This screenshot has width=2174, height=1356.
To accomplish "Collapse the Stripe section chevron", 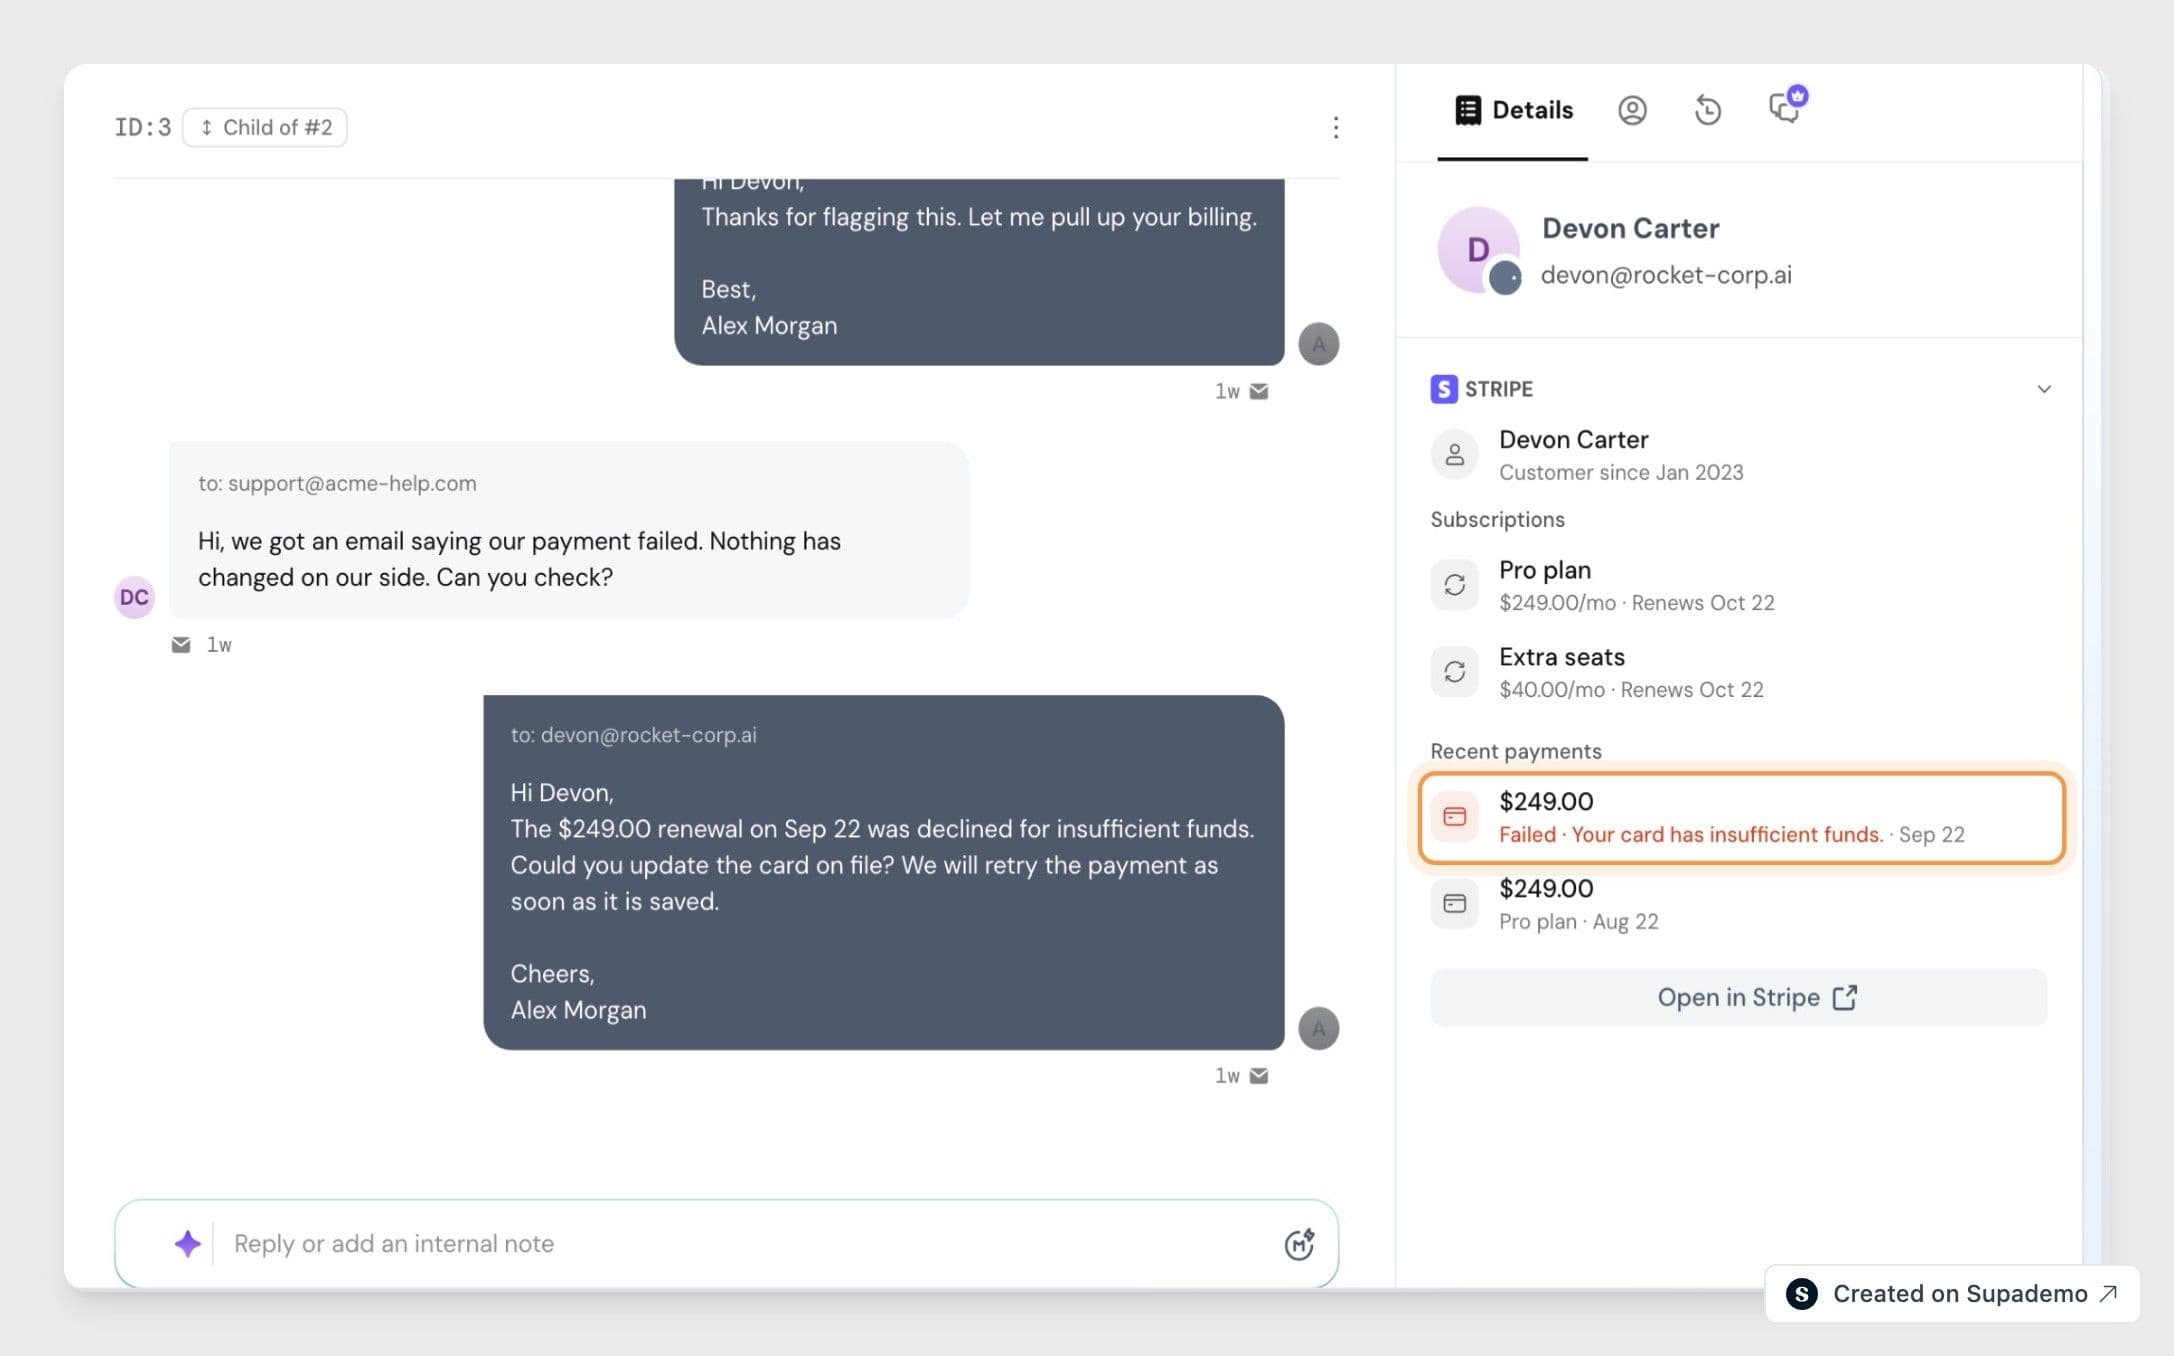I will (x=2044, y=389).
